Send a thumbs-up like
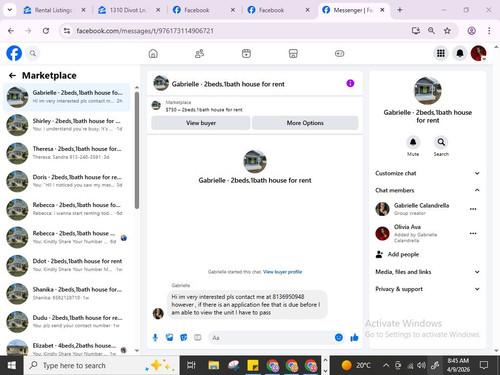The height and width of the screenshot is (375, 500). tap(354, 338)
